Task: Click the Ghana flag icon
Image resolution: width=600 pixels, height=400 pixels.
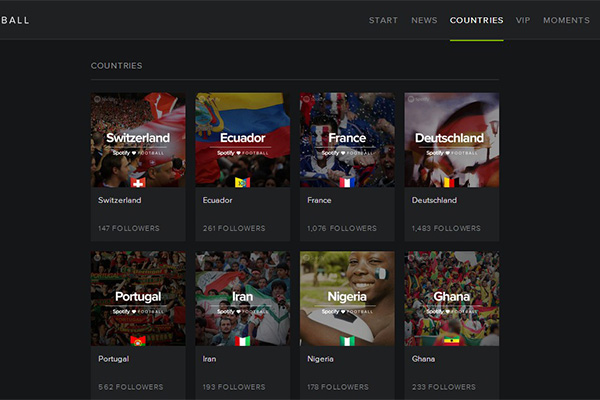Action: click(450, 340)
